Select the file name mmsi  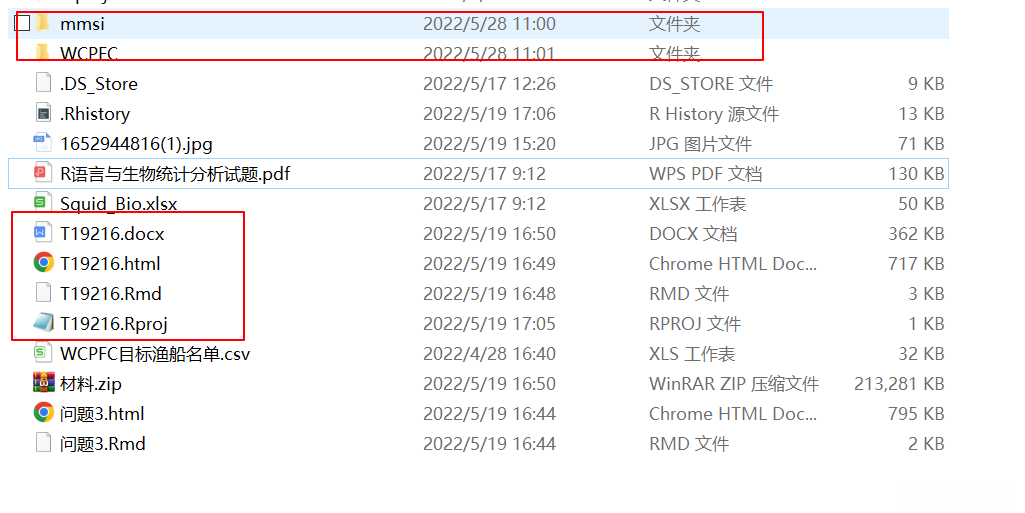coord(82,24)
